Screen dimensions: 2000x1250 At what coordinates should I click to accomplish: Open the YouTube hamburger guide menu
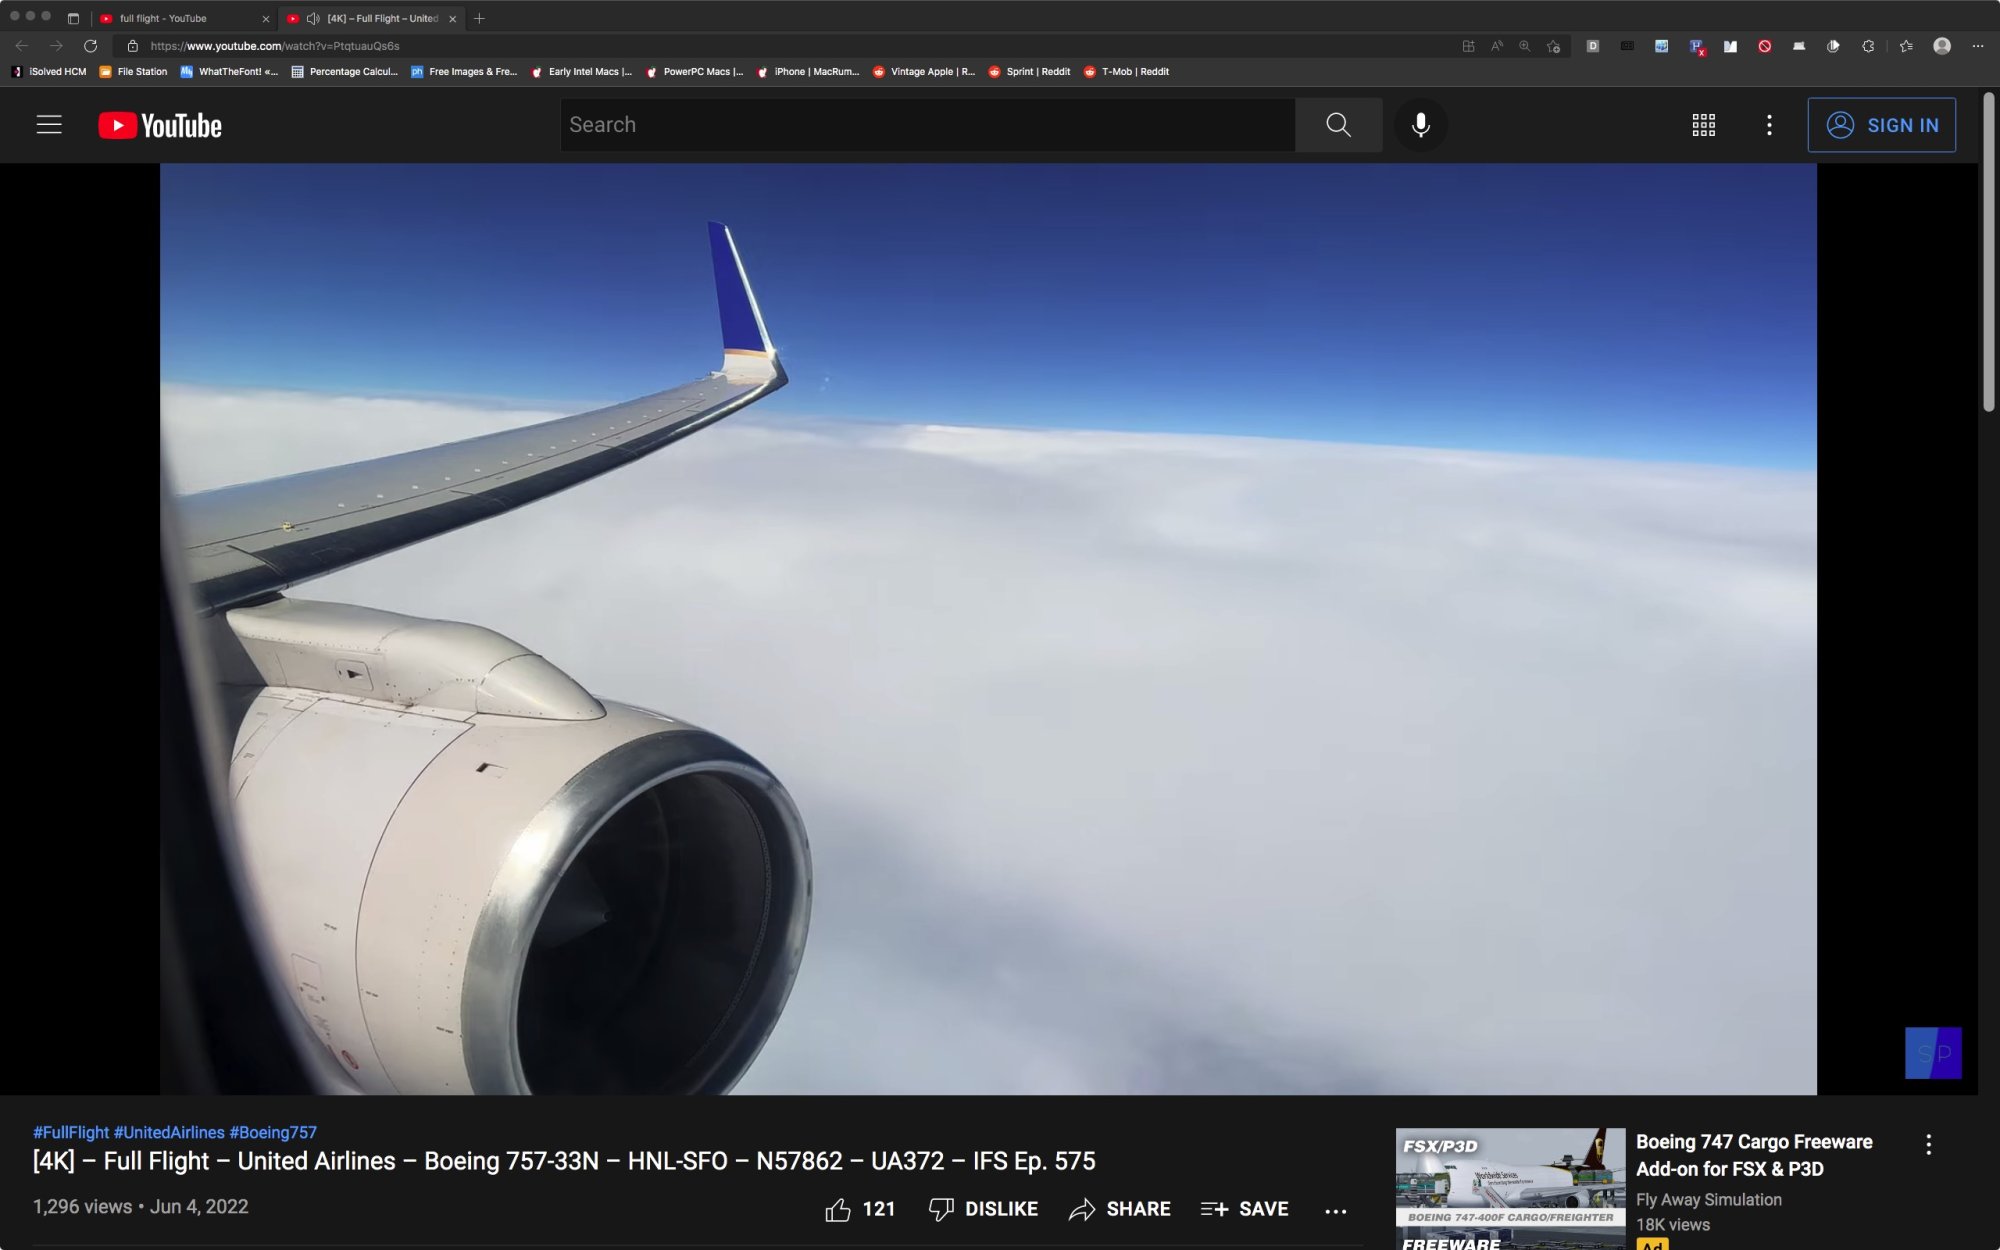(x=49, y=125)
